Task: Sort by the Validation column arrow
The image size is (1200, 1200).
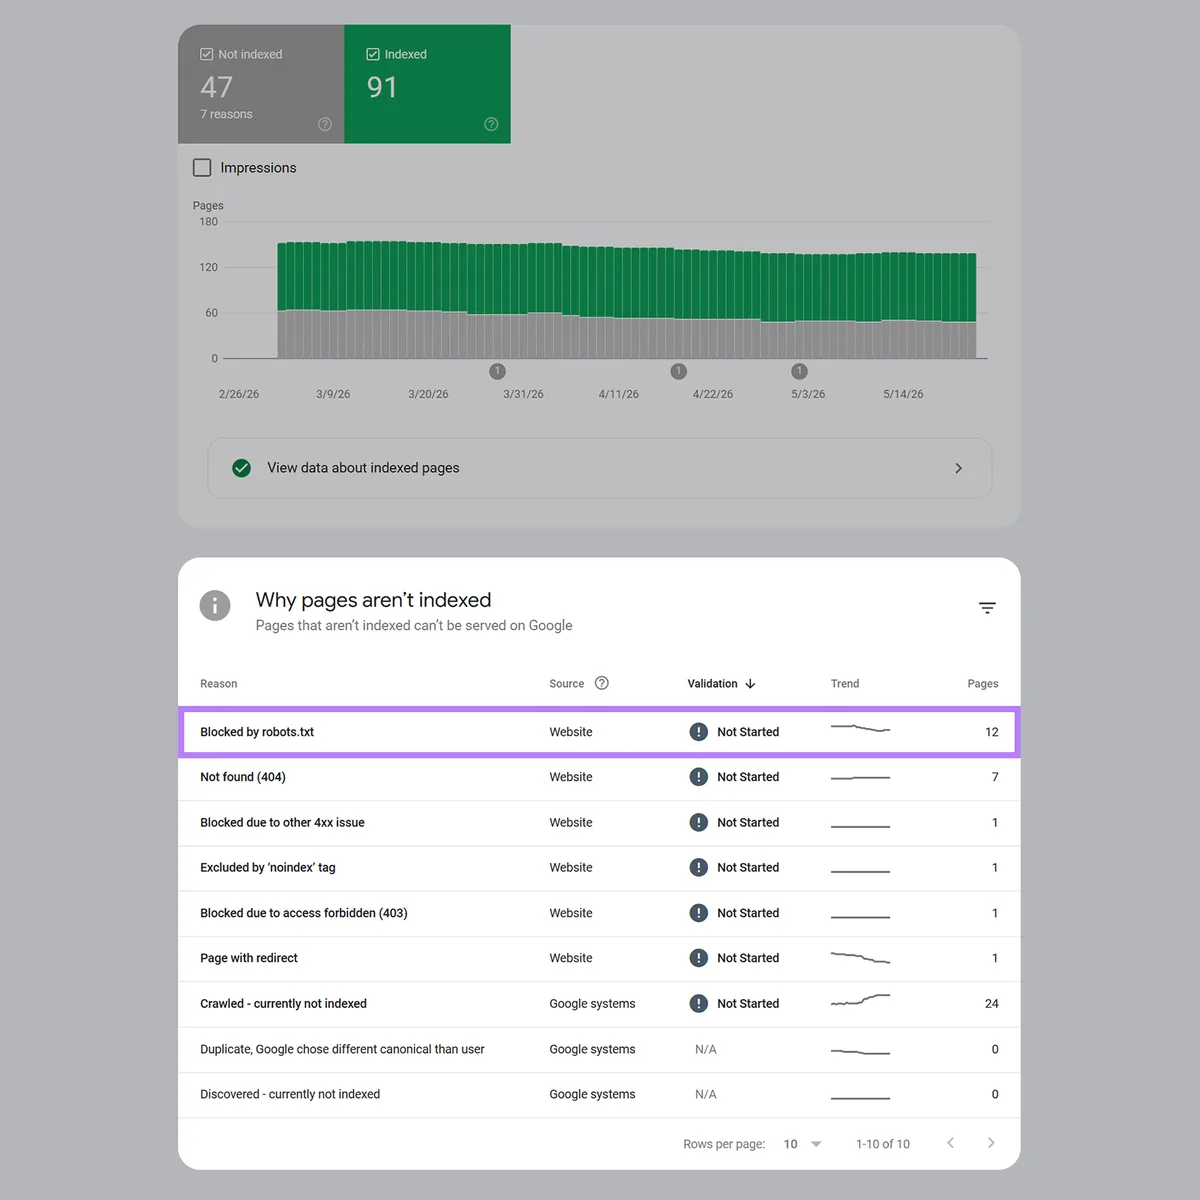Action: pyautogui.click(x=750, y=684)
